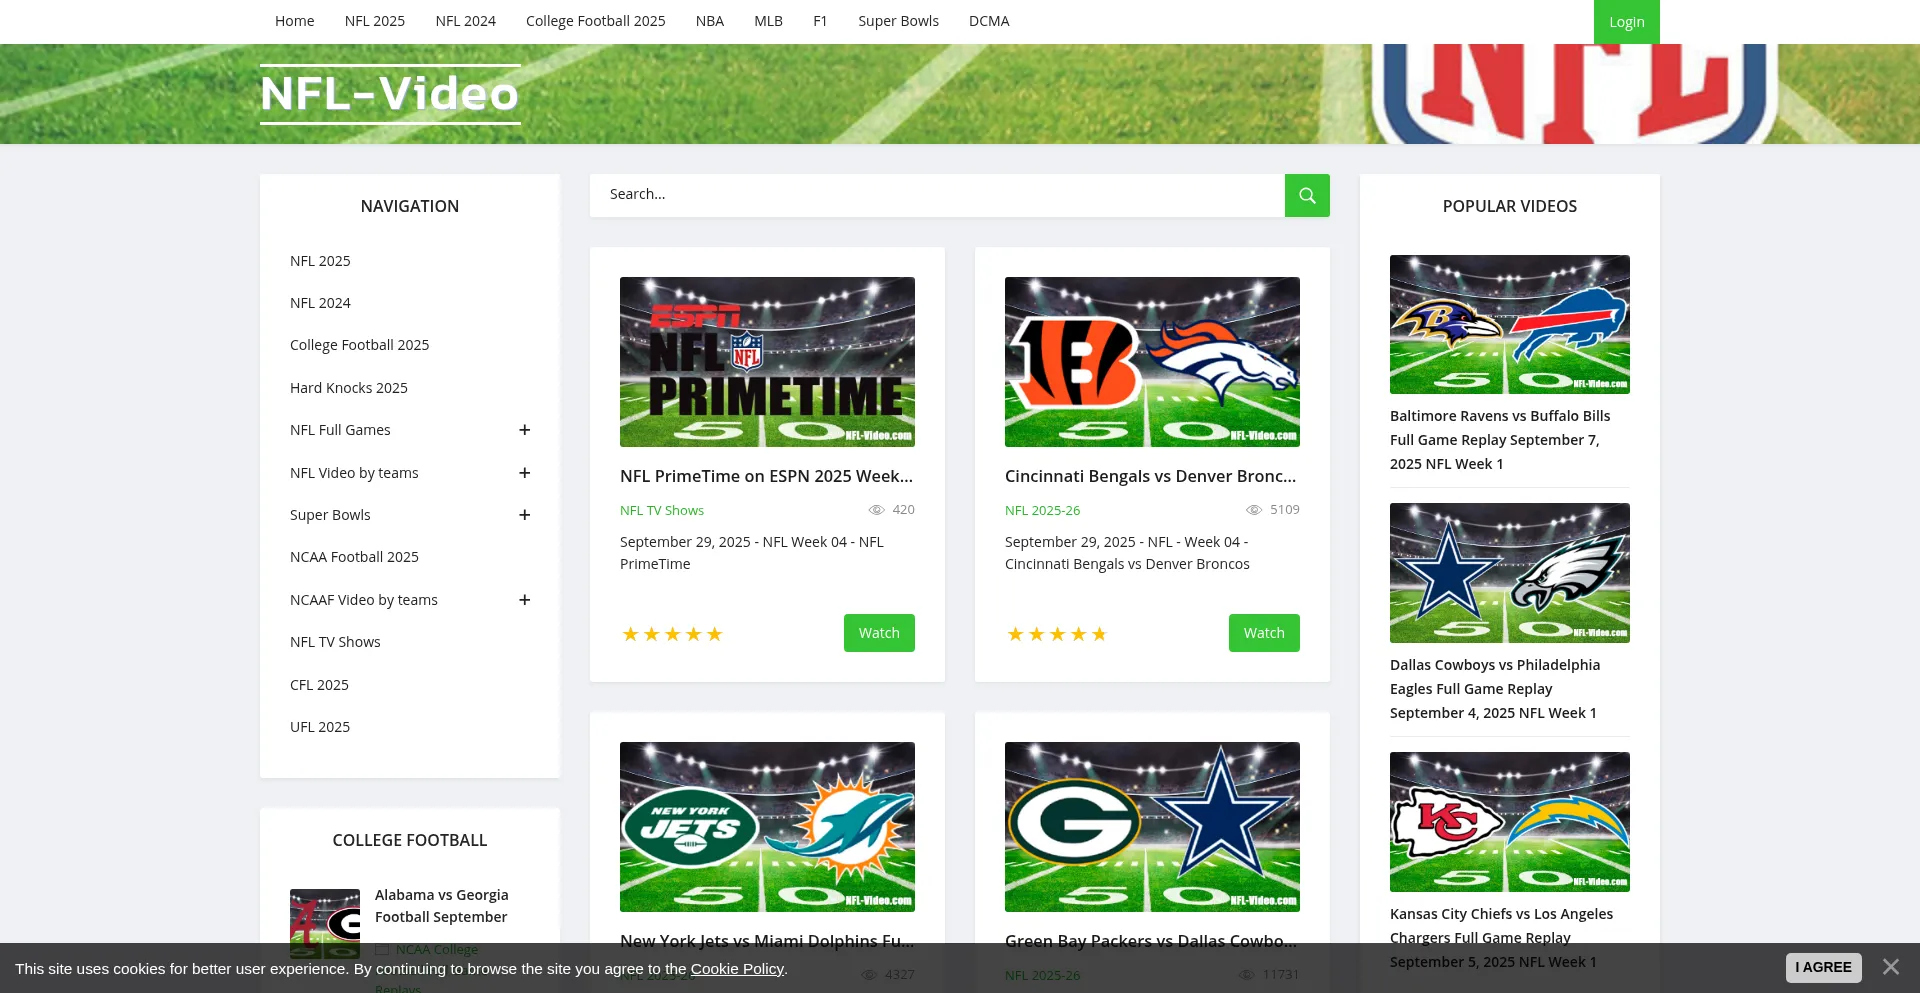Go to the NBA menu item
Viewport: 1920px width, 993px height.
(709, 21)
